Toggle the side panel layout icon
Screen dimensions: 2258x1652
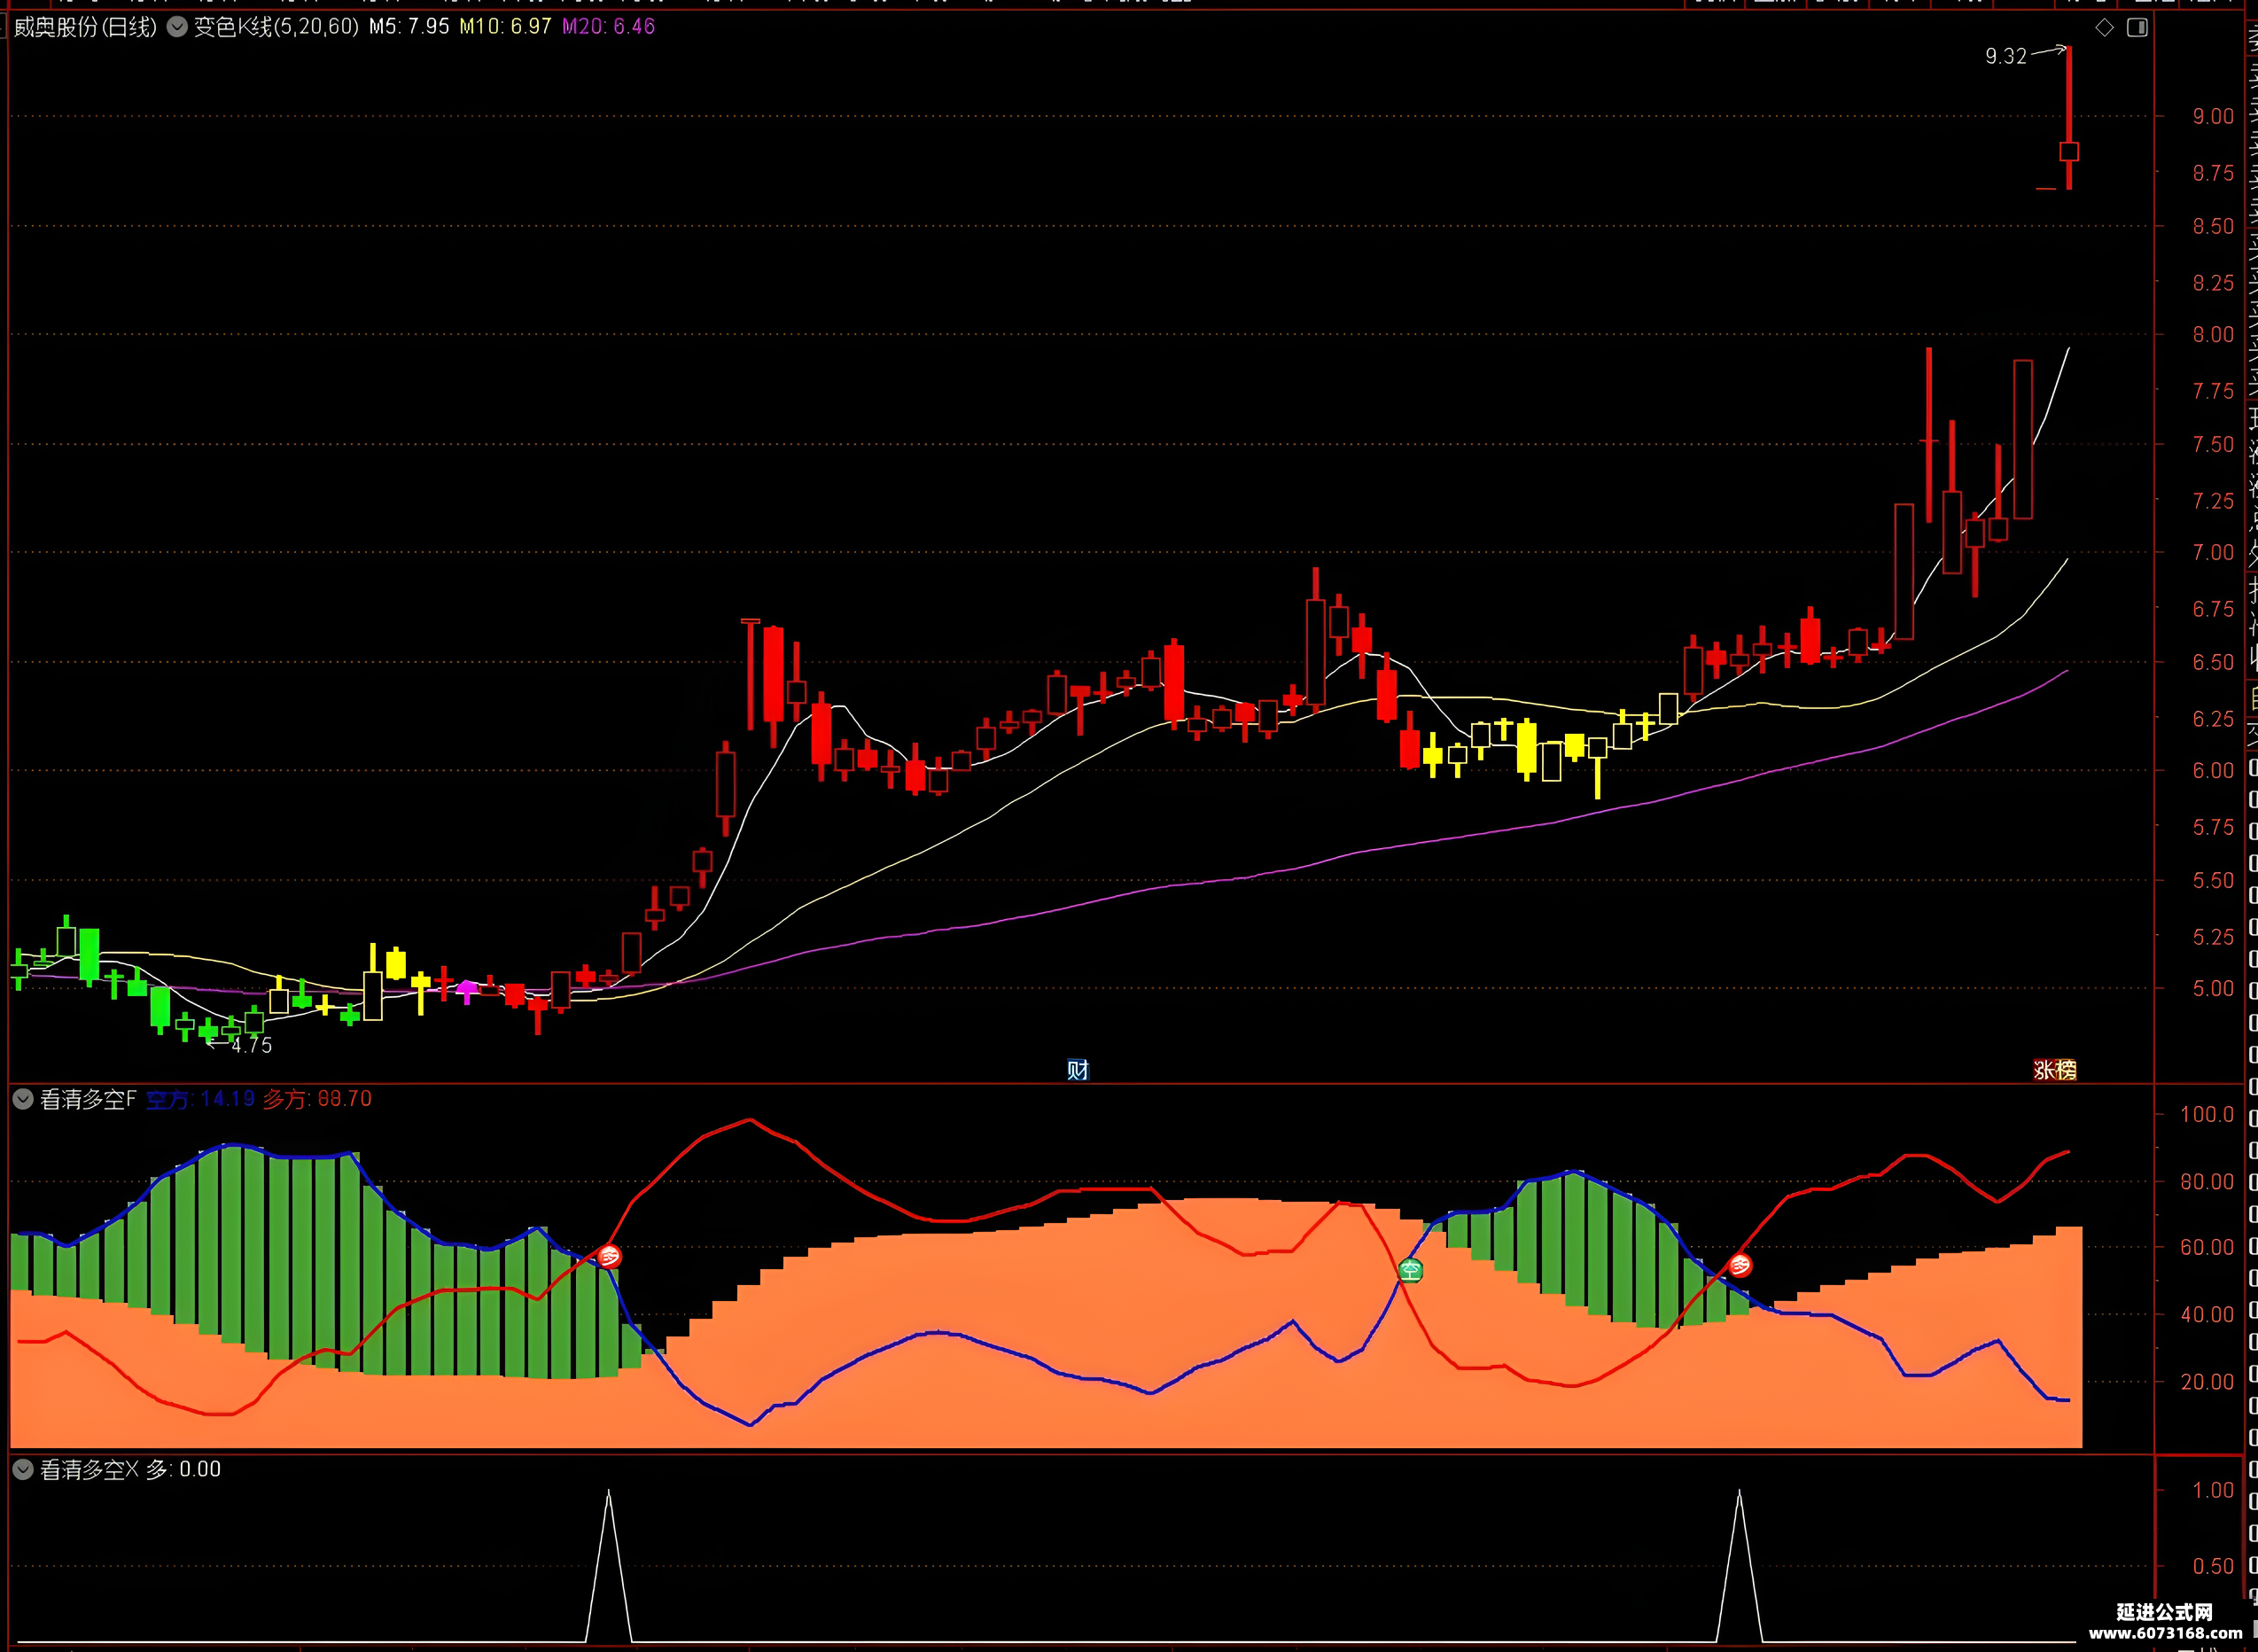[x=2137, y=28]
